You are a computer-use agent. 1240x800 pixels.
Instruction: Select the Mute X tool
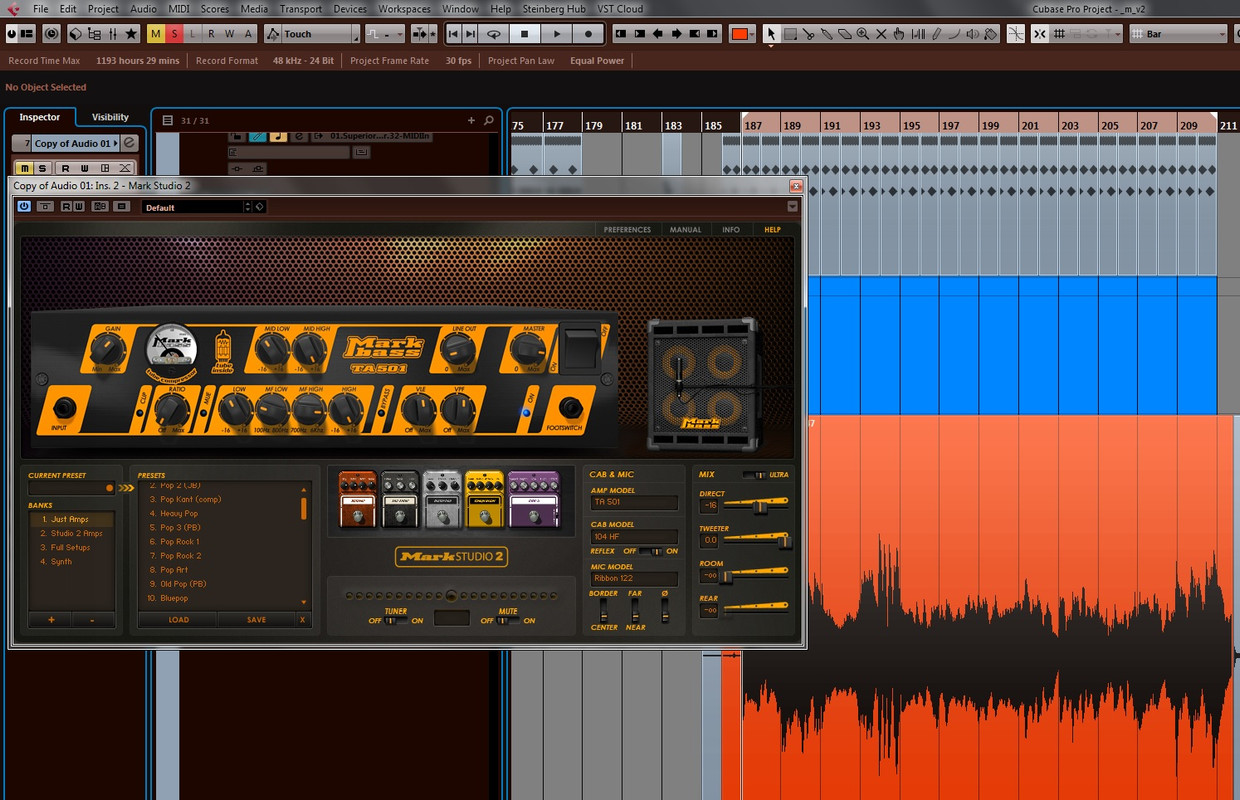coord(881,34)
